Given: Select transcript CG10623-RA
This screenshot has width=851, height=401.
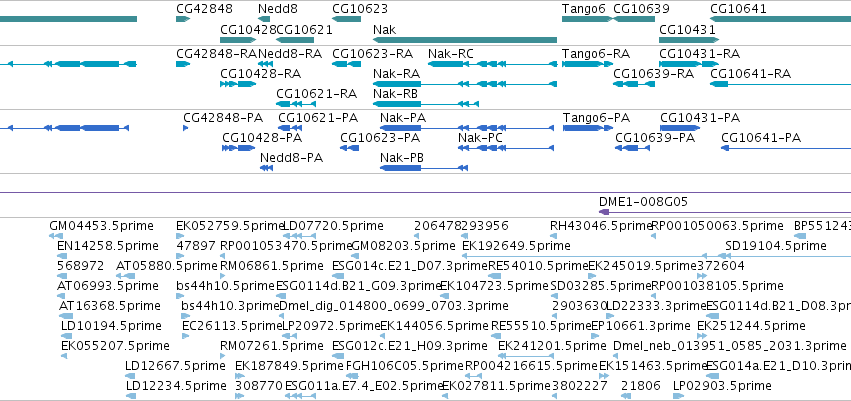Looking at the screenshot, I should coord(346,64).
